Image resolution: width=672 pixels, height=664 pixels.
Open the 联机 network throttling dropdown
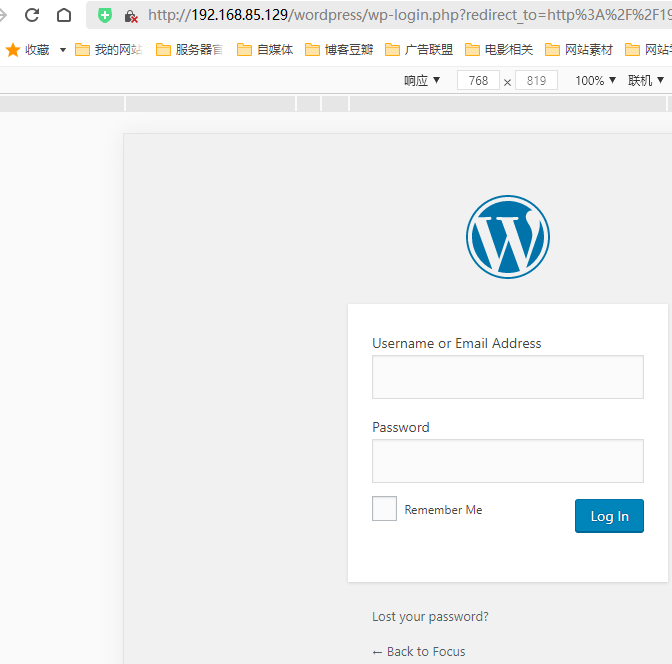coord(645,81)
